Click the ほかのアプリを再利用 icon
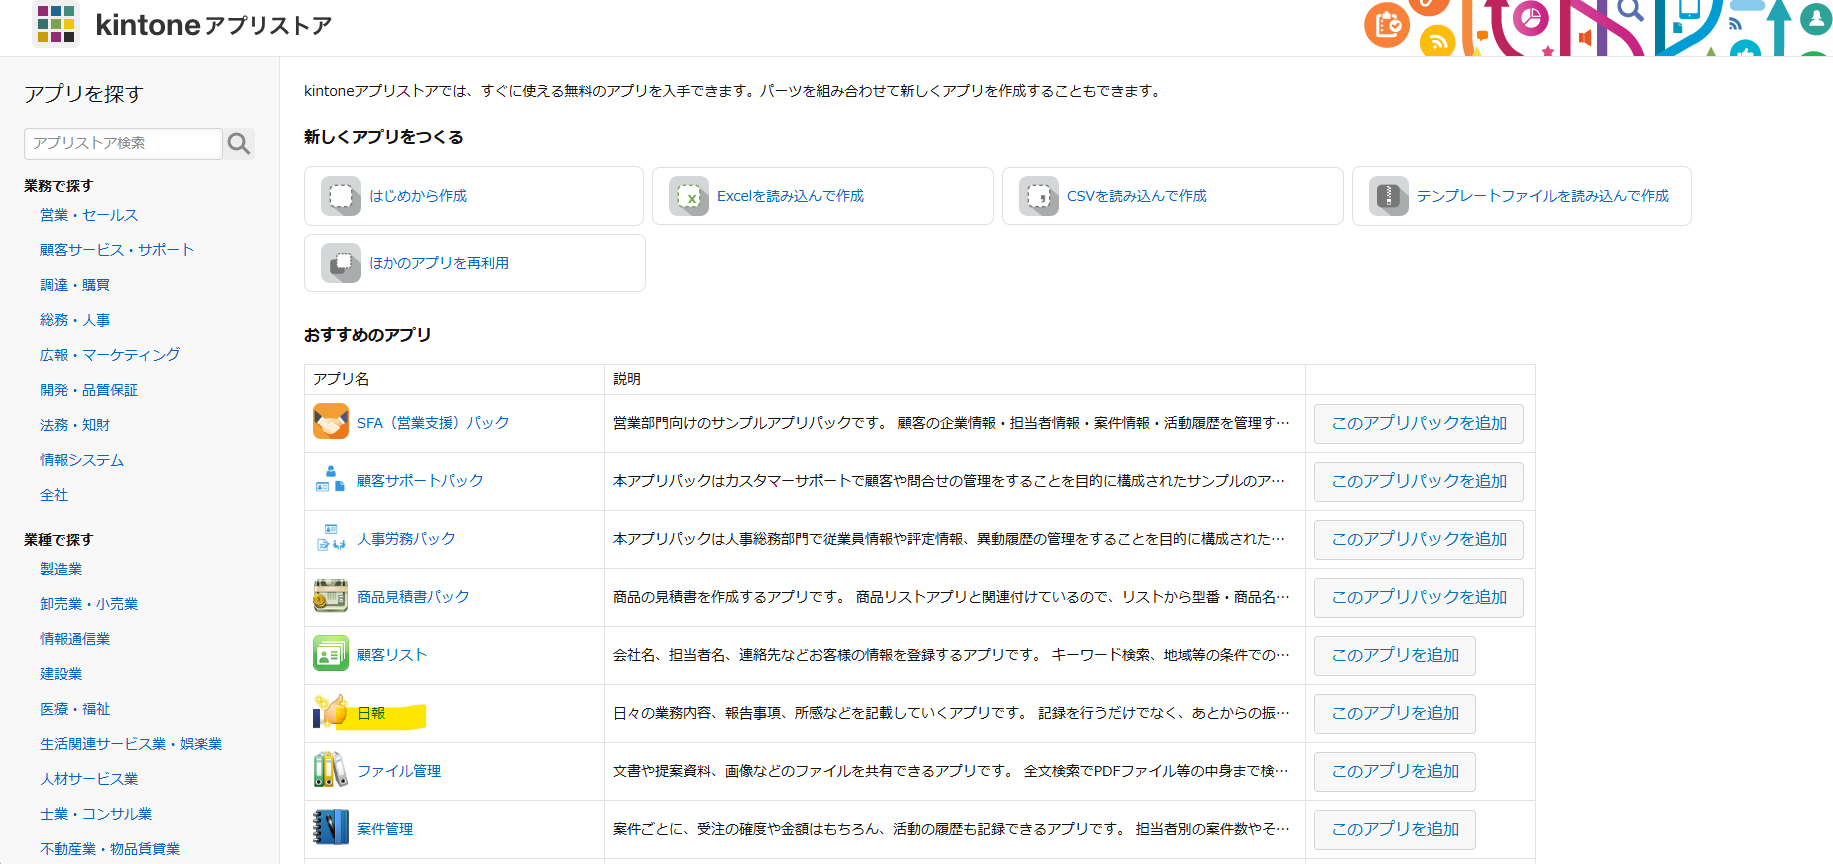 pyautogui.click(x=341, y=263)
